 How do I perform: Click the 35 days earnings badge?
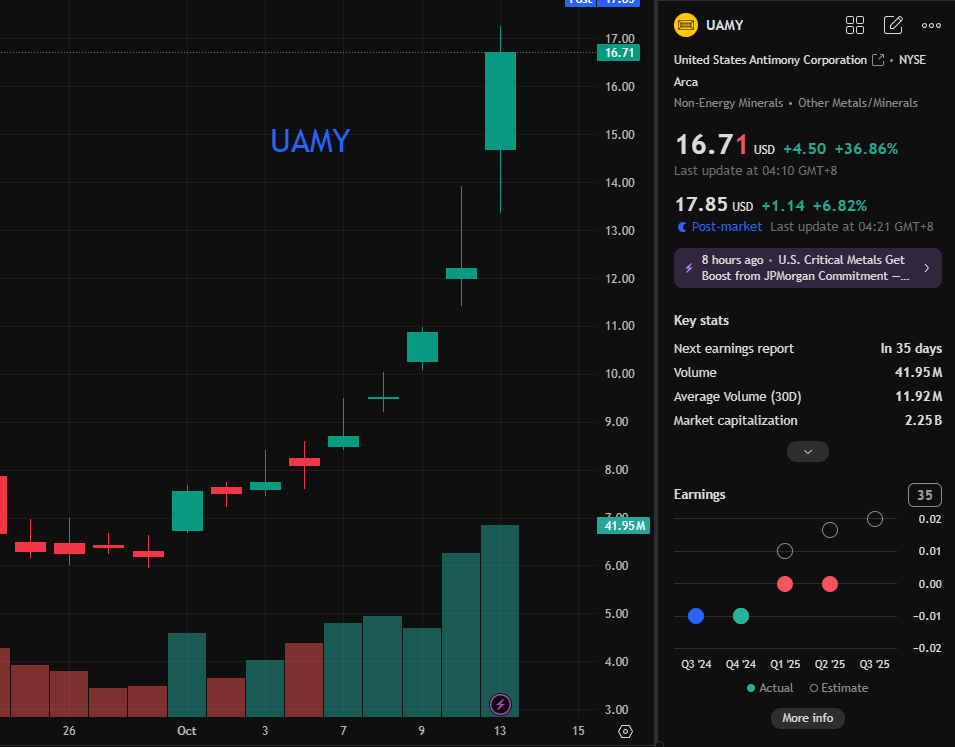click(x=925, y=495)
